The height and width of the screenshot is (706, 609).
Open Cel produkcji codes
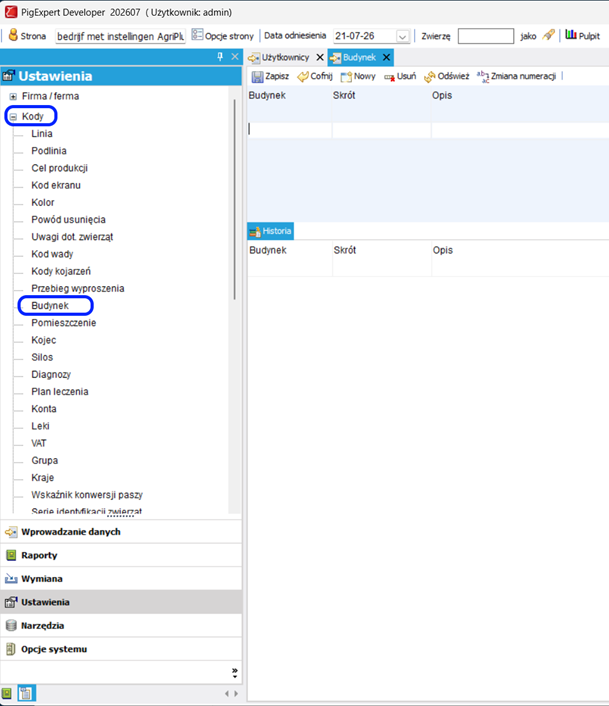59,168
